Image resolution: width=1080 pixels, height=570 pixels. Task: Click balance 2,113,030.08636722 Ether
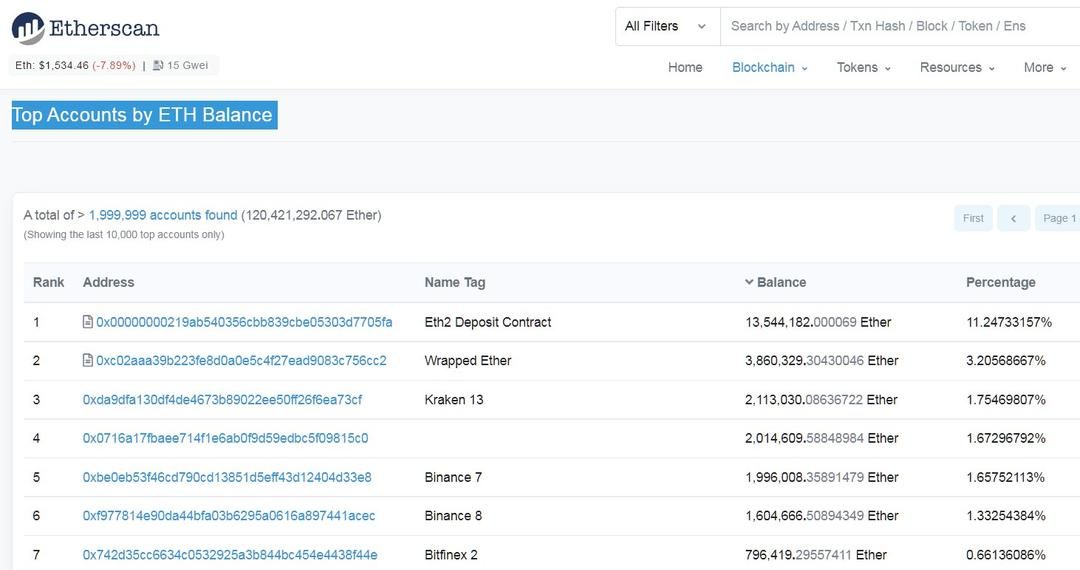[821, 399]
